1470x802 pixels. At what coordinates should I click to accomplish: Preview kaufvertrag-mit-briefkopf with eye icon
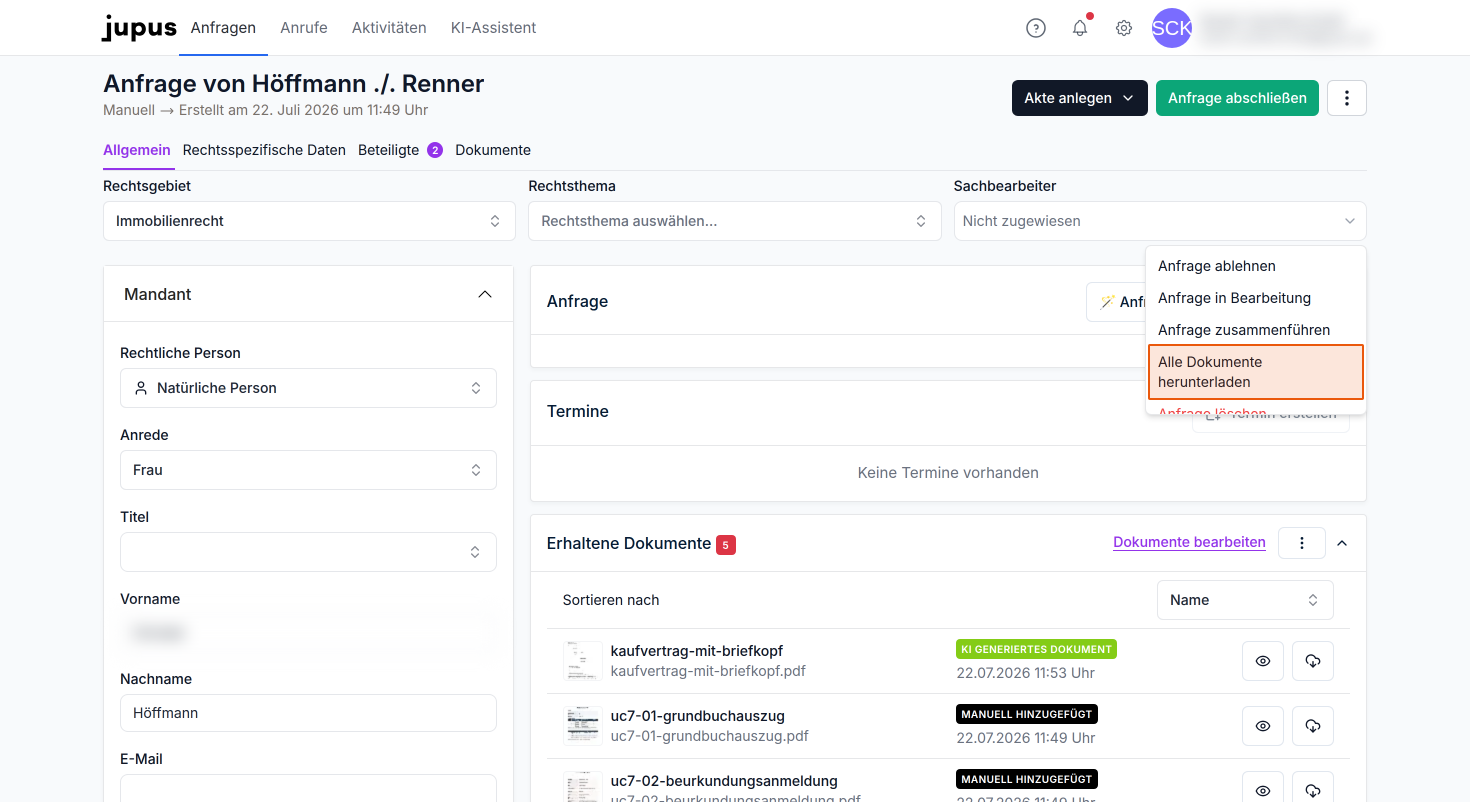[x=1263, y=661]
